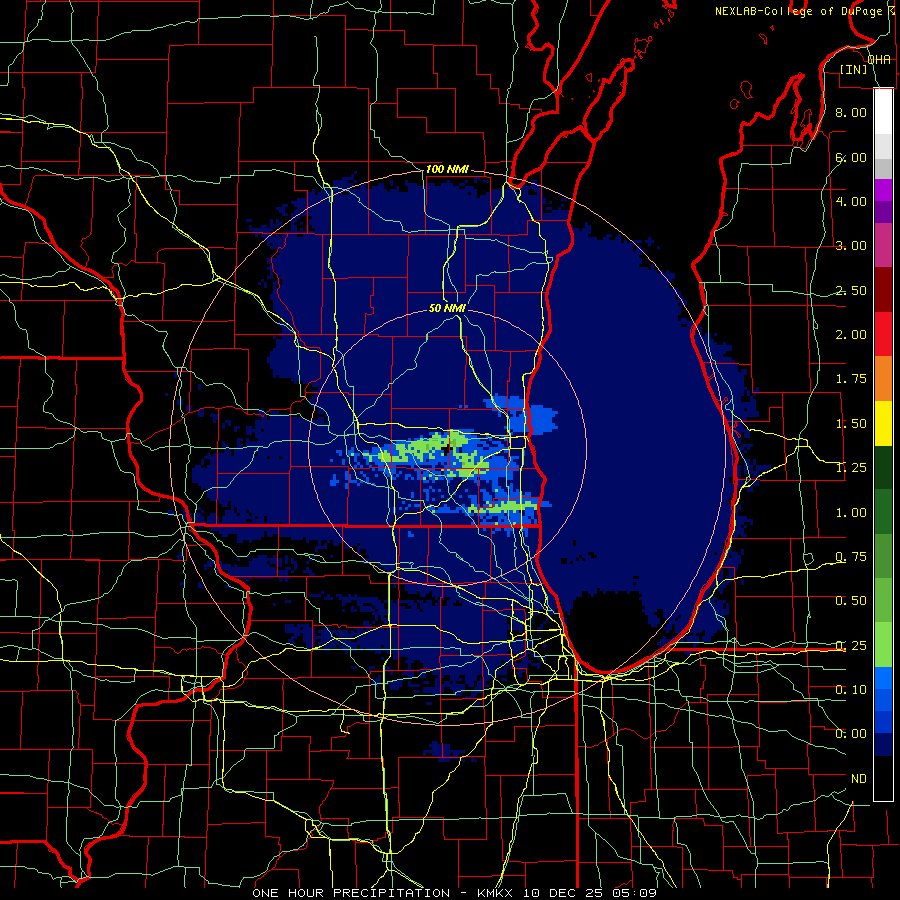The height and width of the screenshot is (900, 900).
Task: Click the 0.50 legend value
Action: pos(850,601)
